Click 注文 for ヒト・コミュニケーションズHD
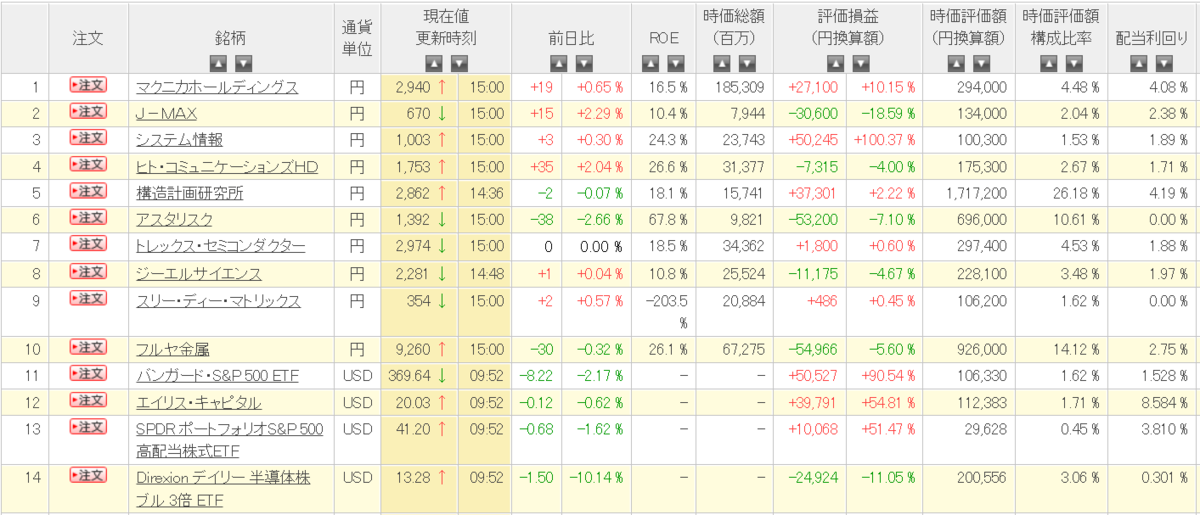The image size is (1200, 515). 88,164
